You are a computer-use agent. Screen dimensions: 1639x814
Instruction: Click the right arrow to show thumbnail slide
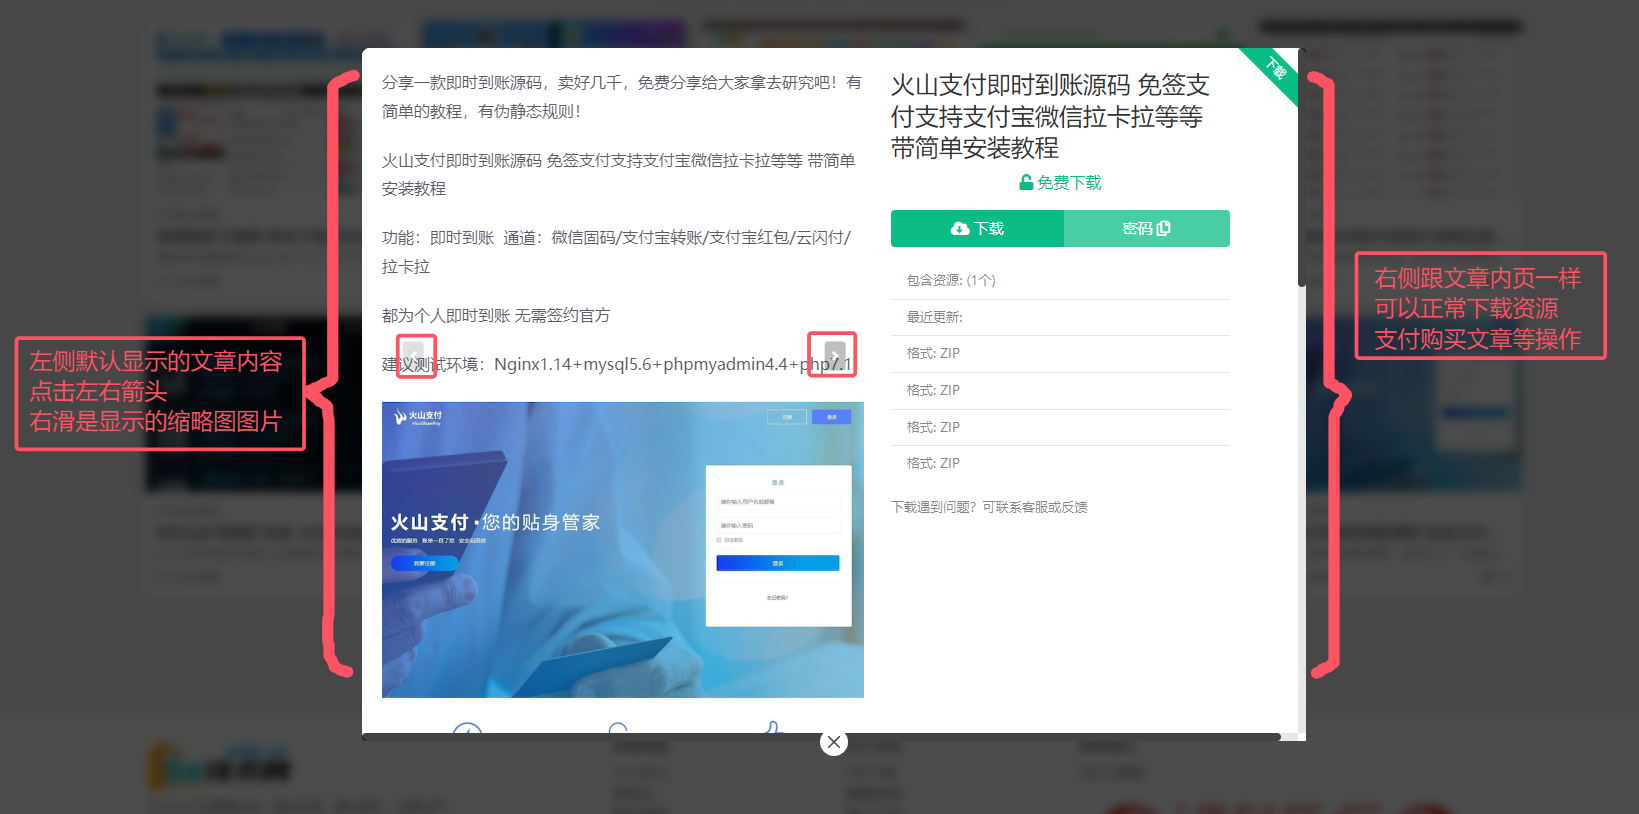coord(834,356)
